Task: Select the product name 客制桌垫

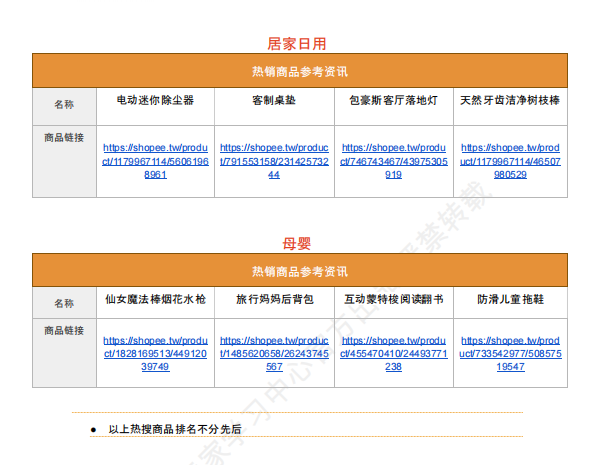Action: click(274, 100)
